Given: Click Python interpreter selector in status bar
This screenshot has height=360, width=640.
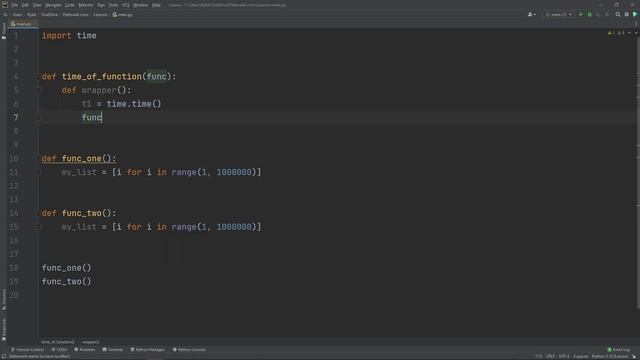Looking at the screenshot, I should (x=610, y=357).
